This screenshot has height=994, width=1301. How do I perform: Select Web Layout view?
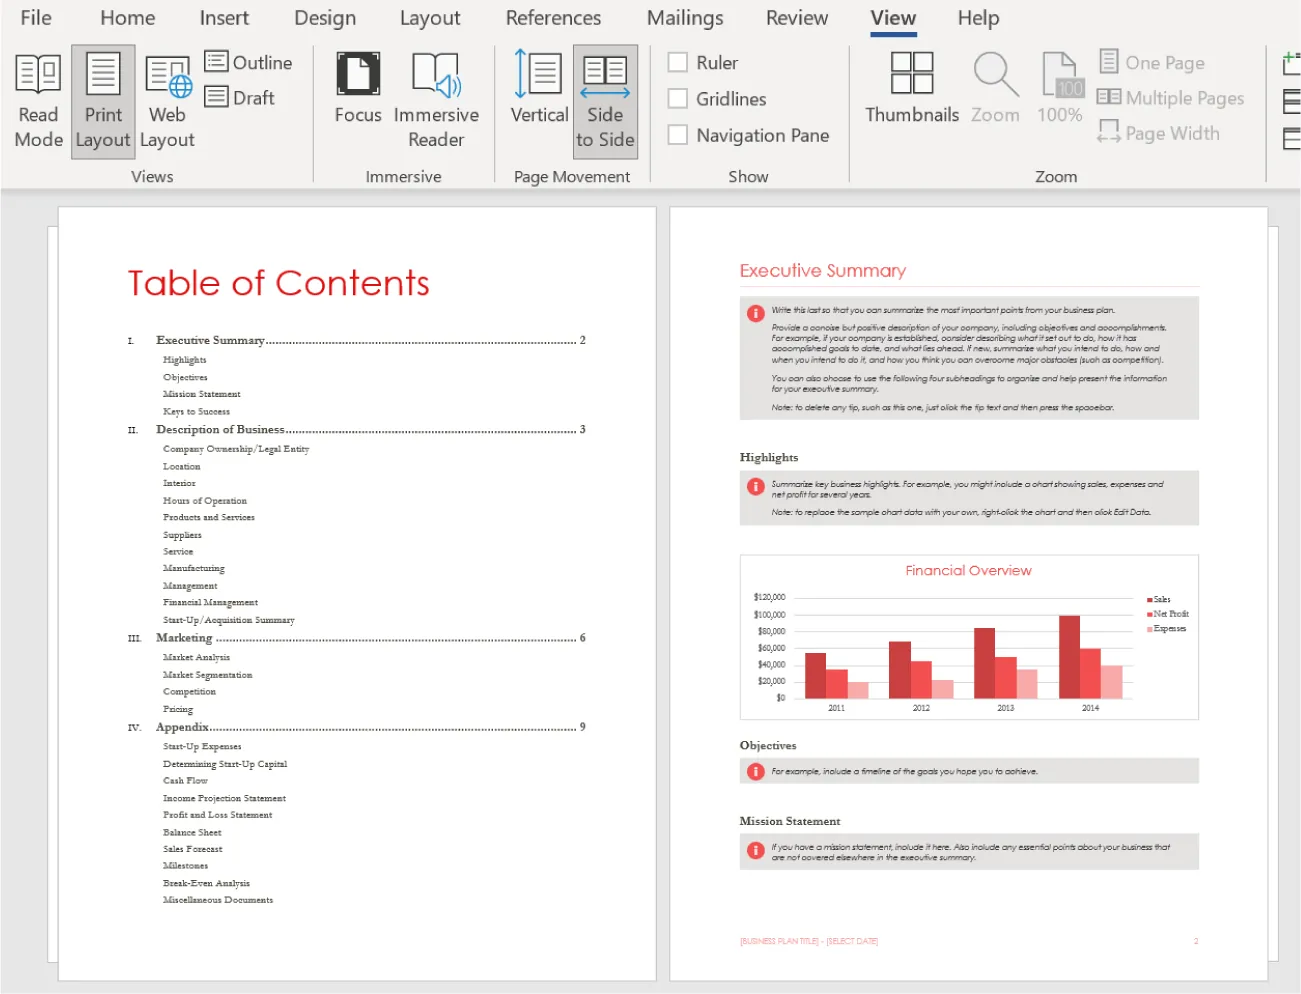coord(167,100)
